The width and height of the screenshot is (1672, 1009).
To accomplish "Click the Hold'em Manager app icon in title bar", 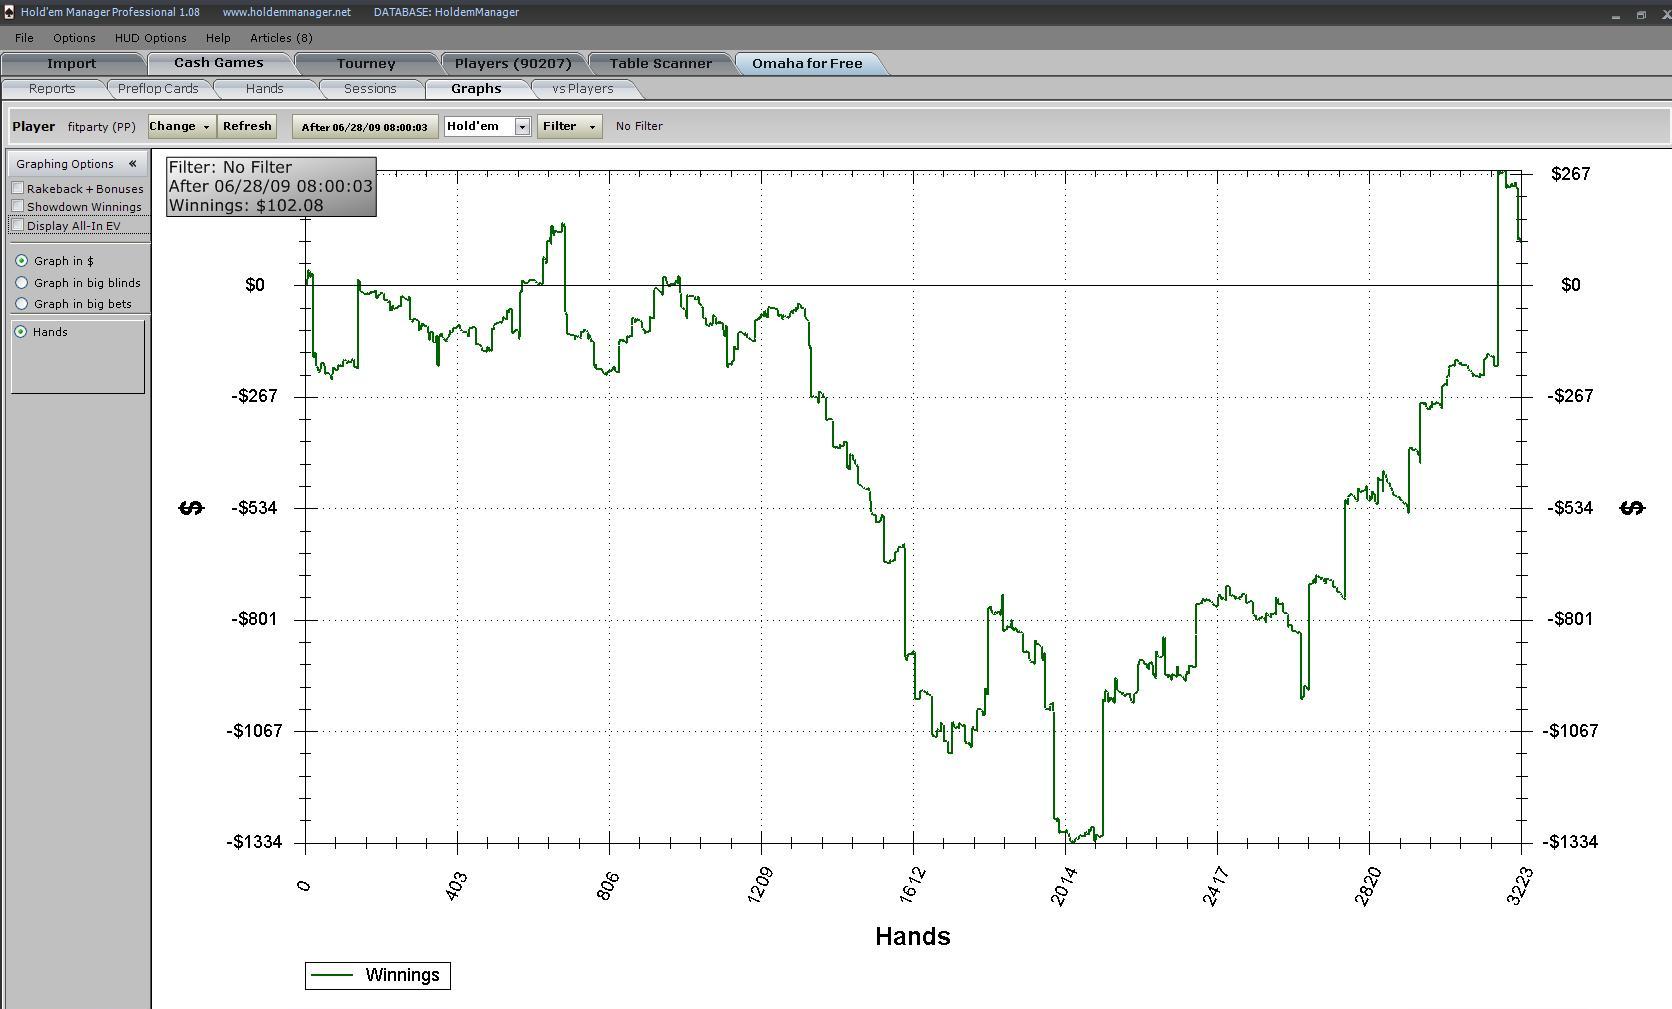I will coord(8,12).
